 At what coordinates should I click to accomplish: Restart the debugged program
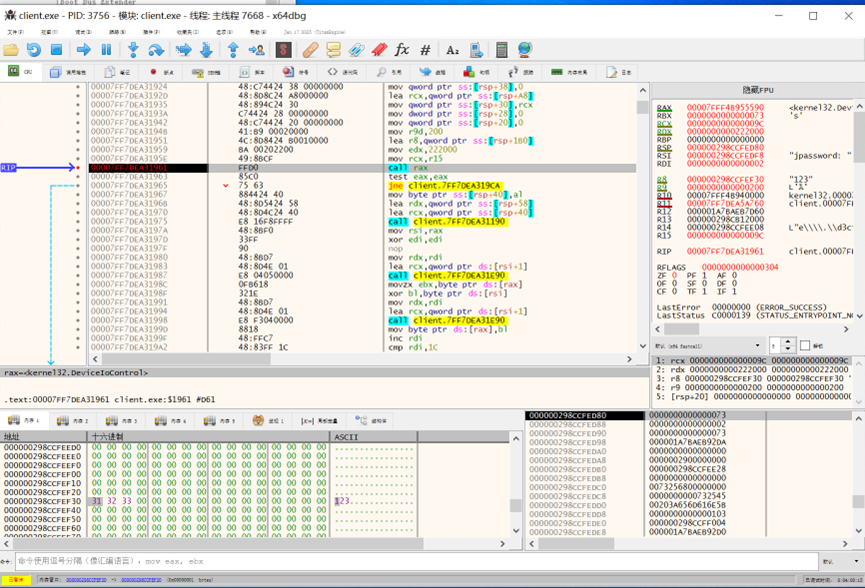34,49
